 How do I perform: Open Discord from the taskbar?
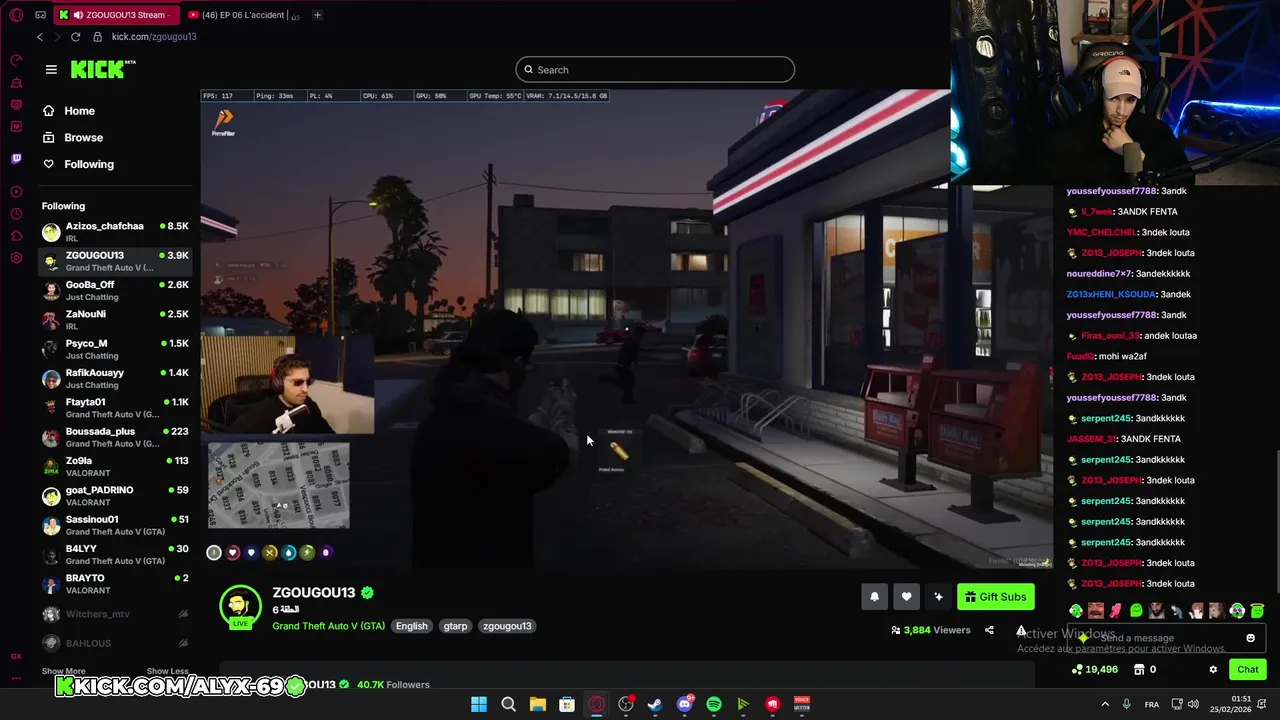point(684,705)
